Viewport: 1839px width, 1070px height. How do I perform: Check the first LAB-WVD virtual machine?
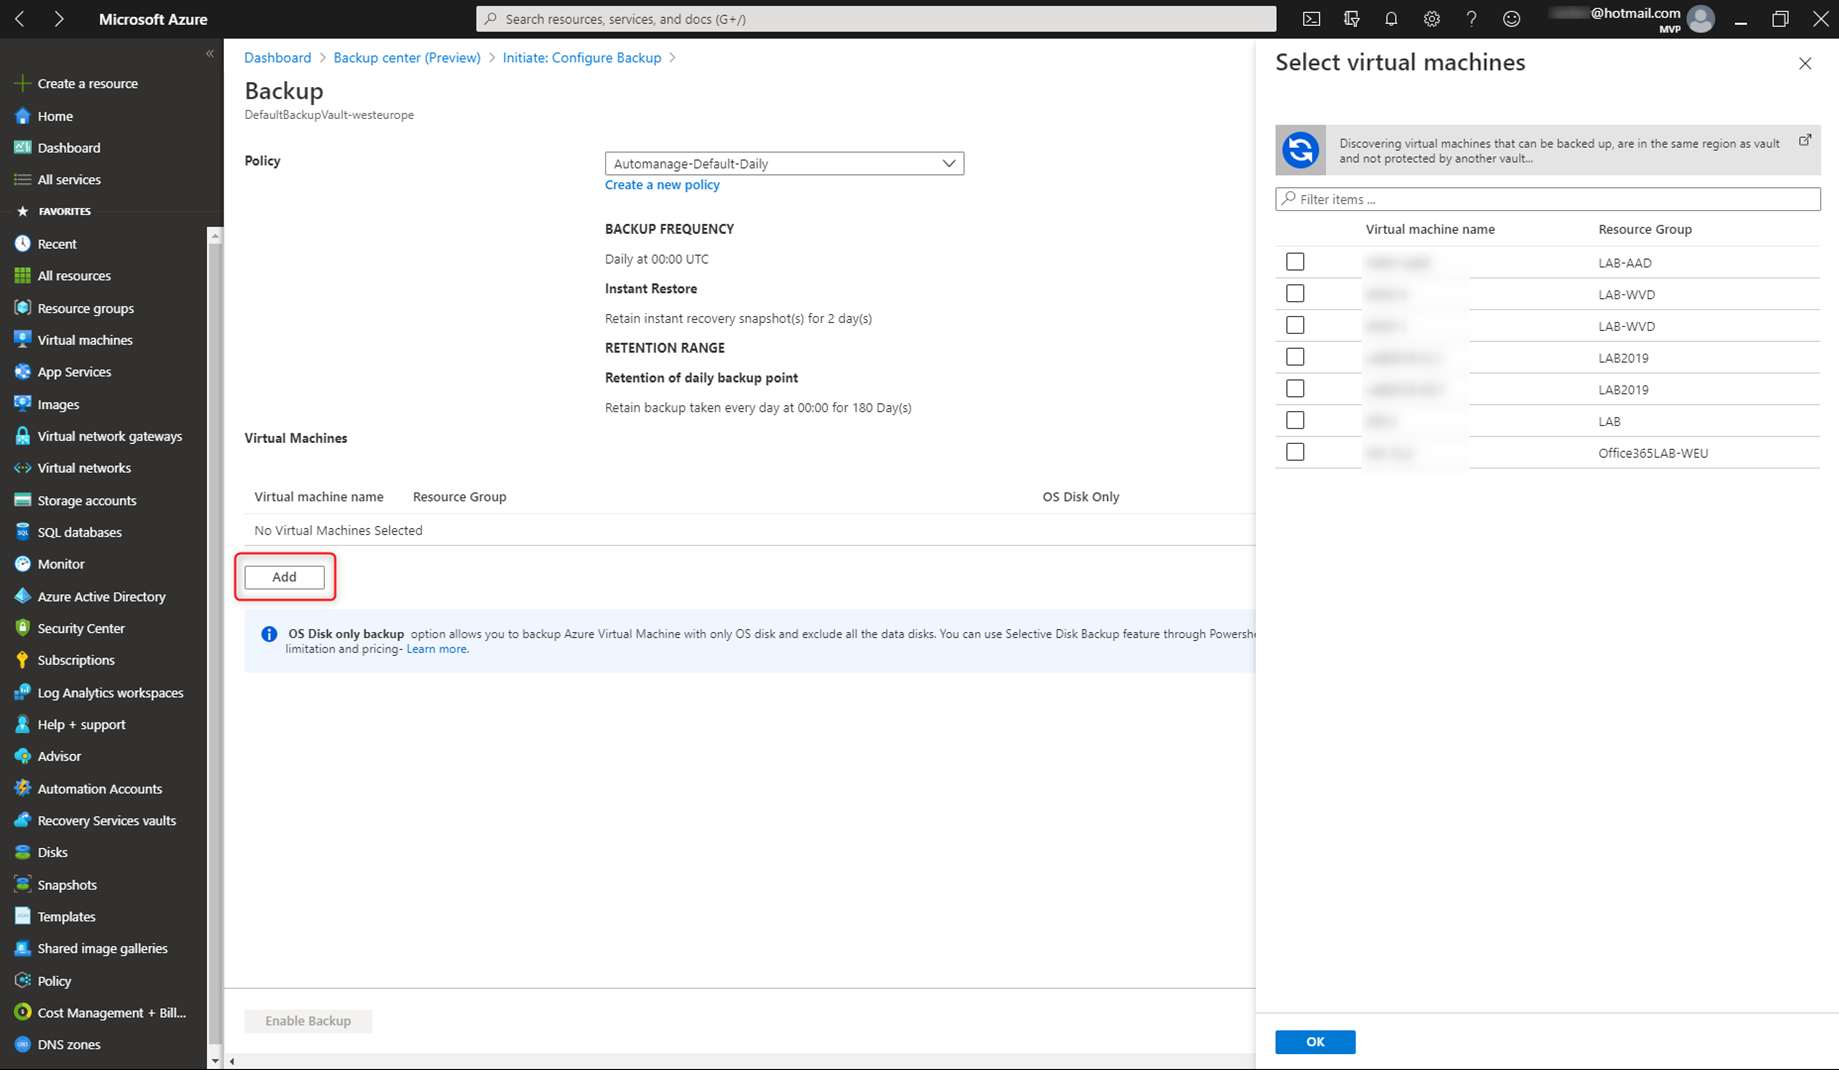coord(1295,293)
